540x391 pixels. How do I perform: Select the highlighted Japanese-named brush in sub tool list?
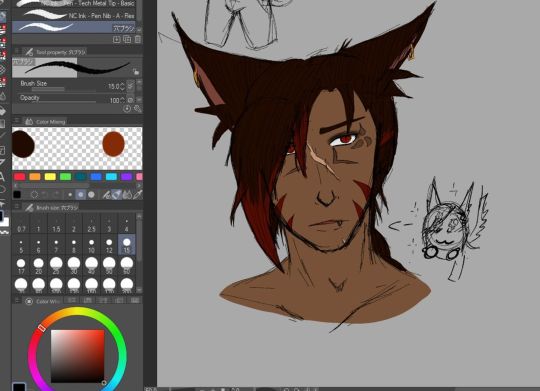tap(74, 27)
